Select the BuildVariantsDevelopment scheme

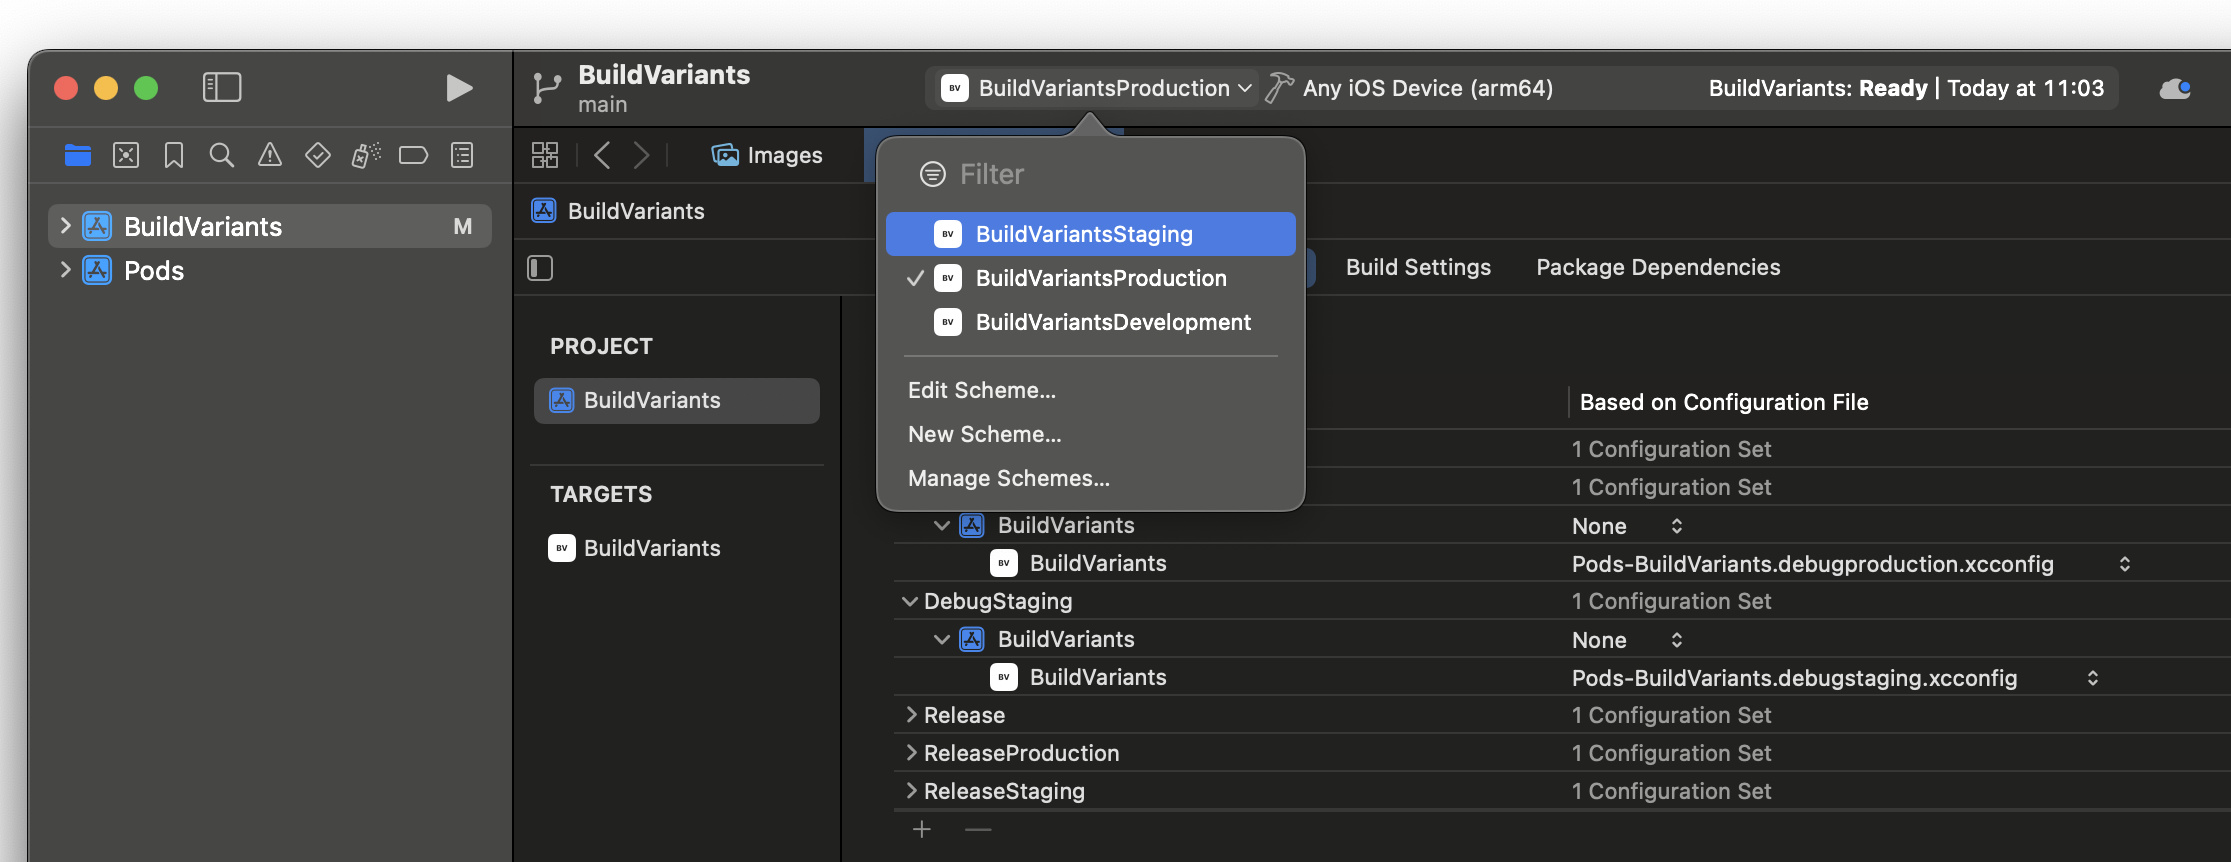click(1091, 322)
